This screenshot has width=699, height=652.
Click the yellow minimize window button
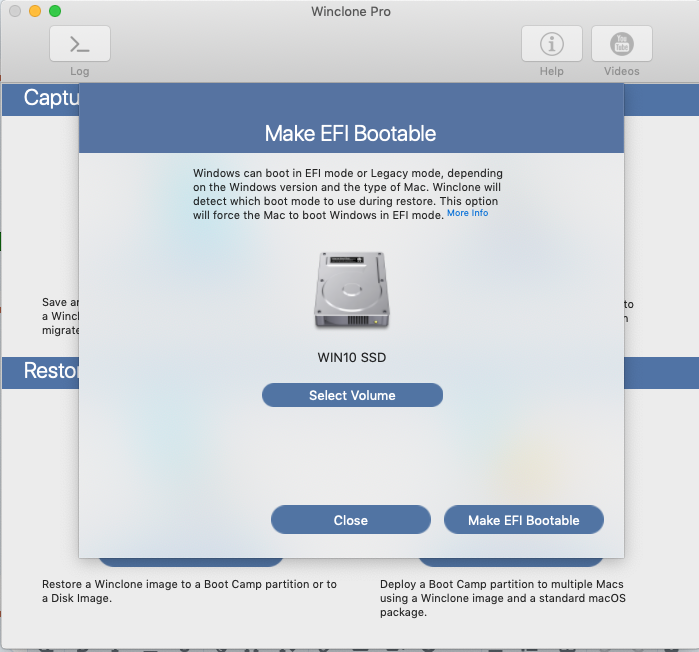click(35, 11)
